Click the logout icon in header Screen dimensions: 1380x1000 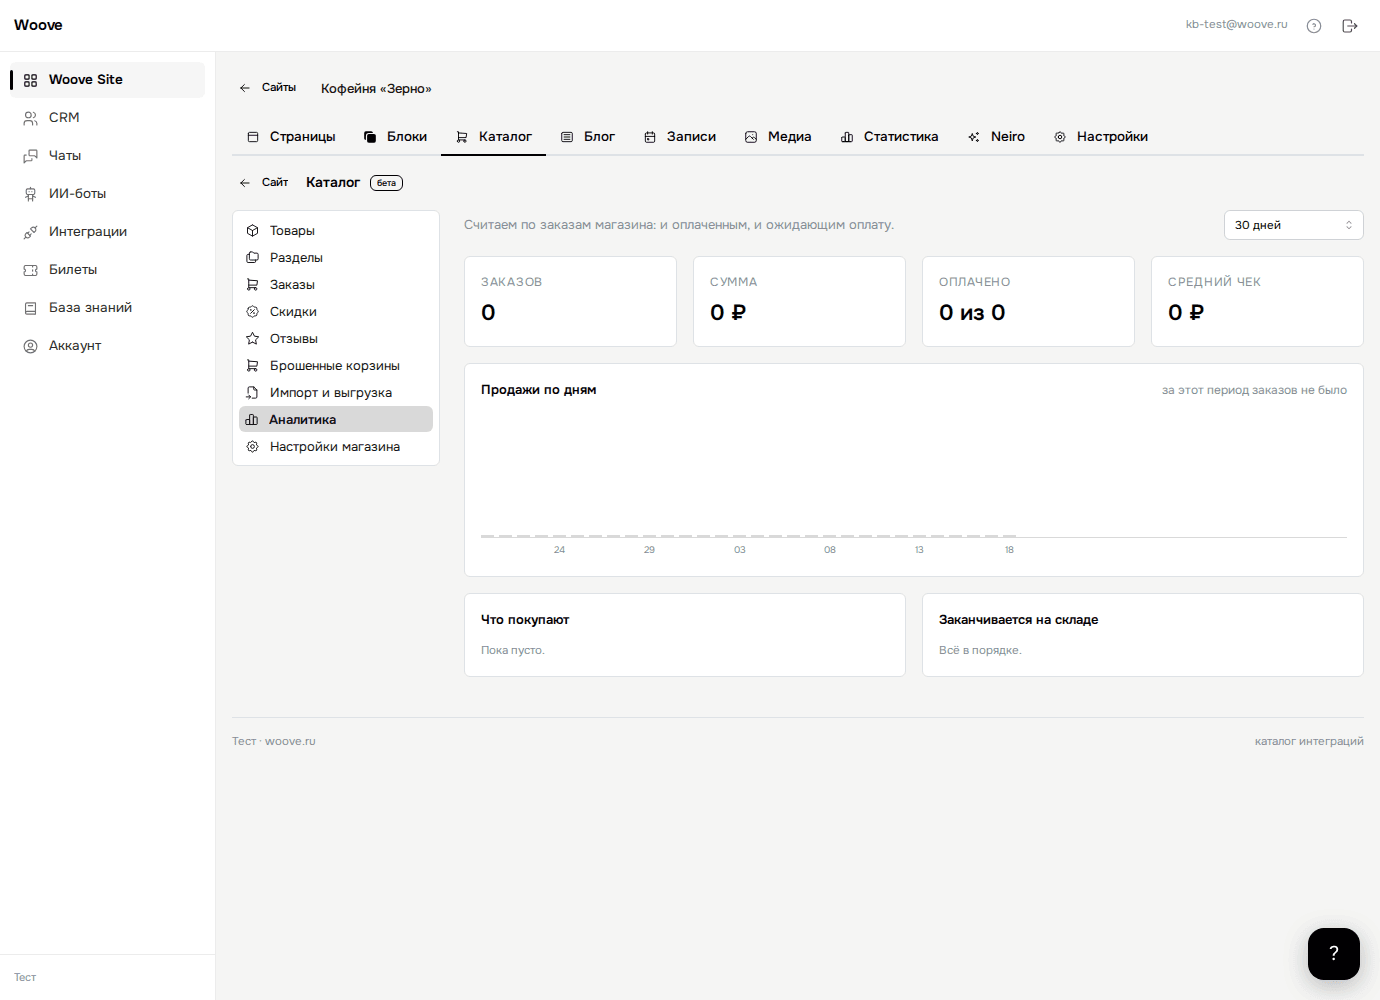click(x=1350, y=26)
